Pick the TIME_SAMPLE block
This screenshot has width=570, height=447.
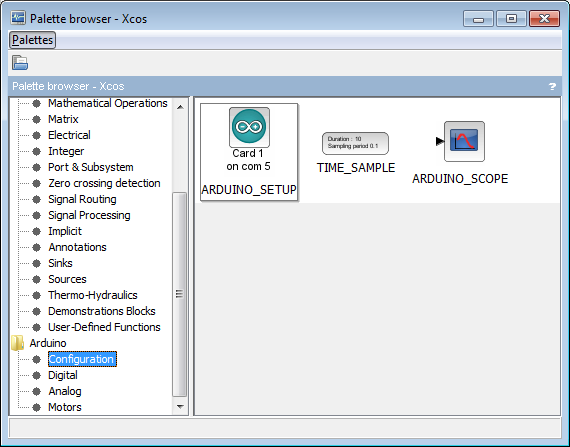(355, 144)
